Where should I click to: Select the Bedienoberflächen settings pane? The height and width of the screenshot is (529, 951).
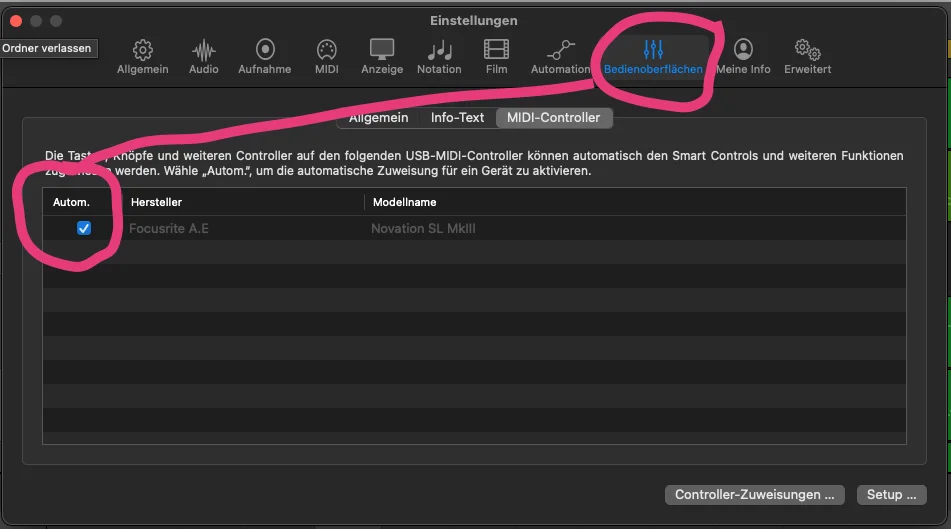click(653, 57)
